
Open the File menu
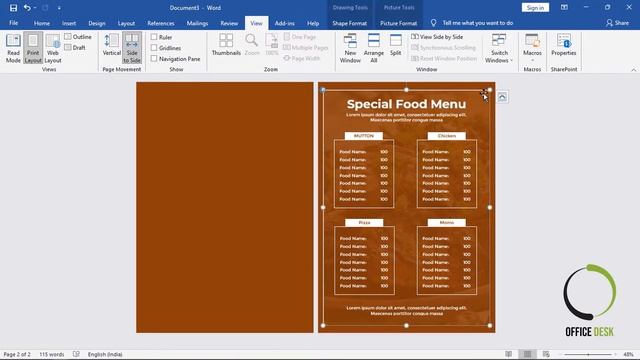(13, 23)
